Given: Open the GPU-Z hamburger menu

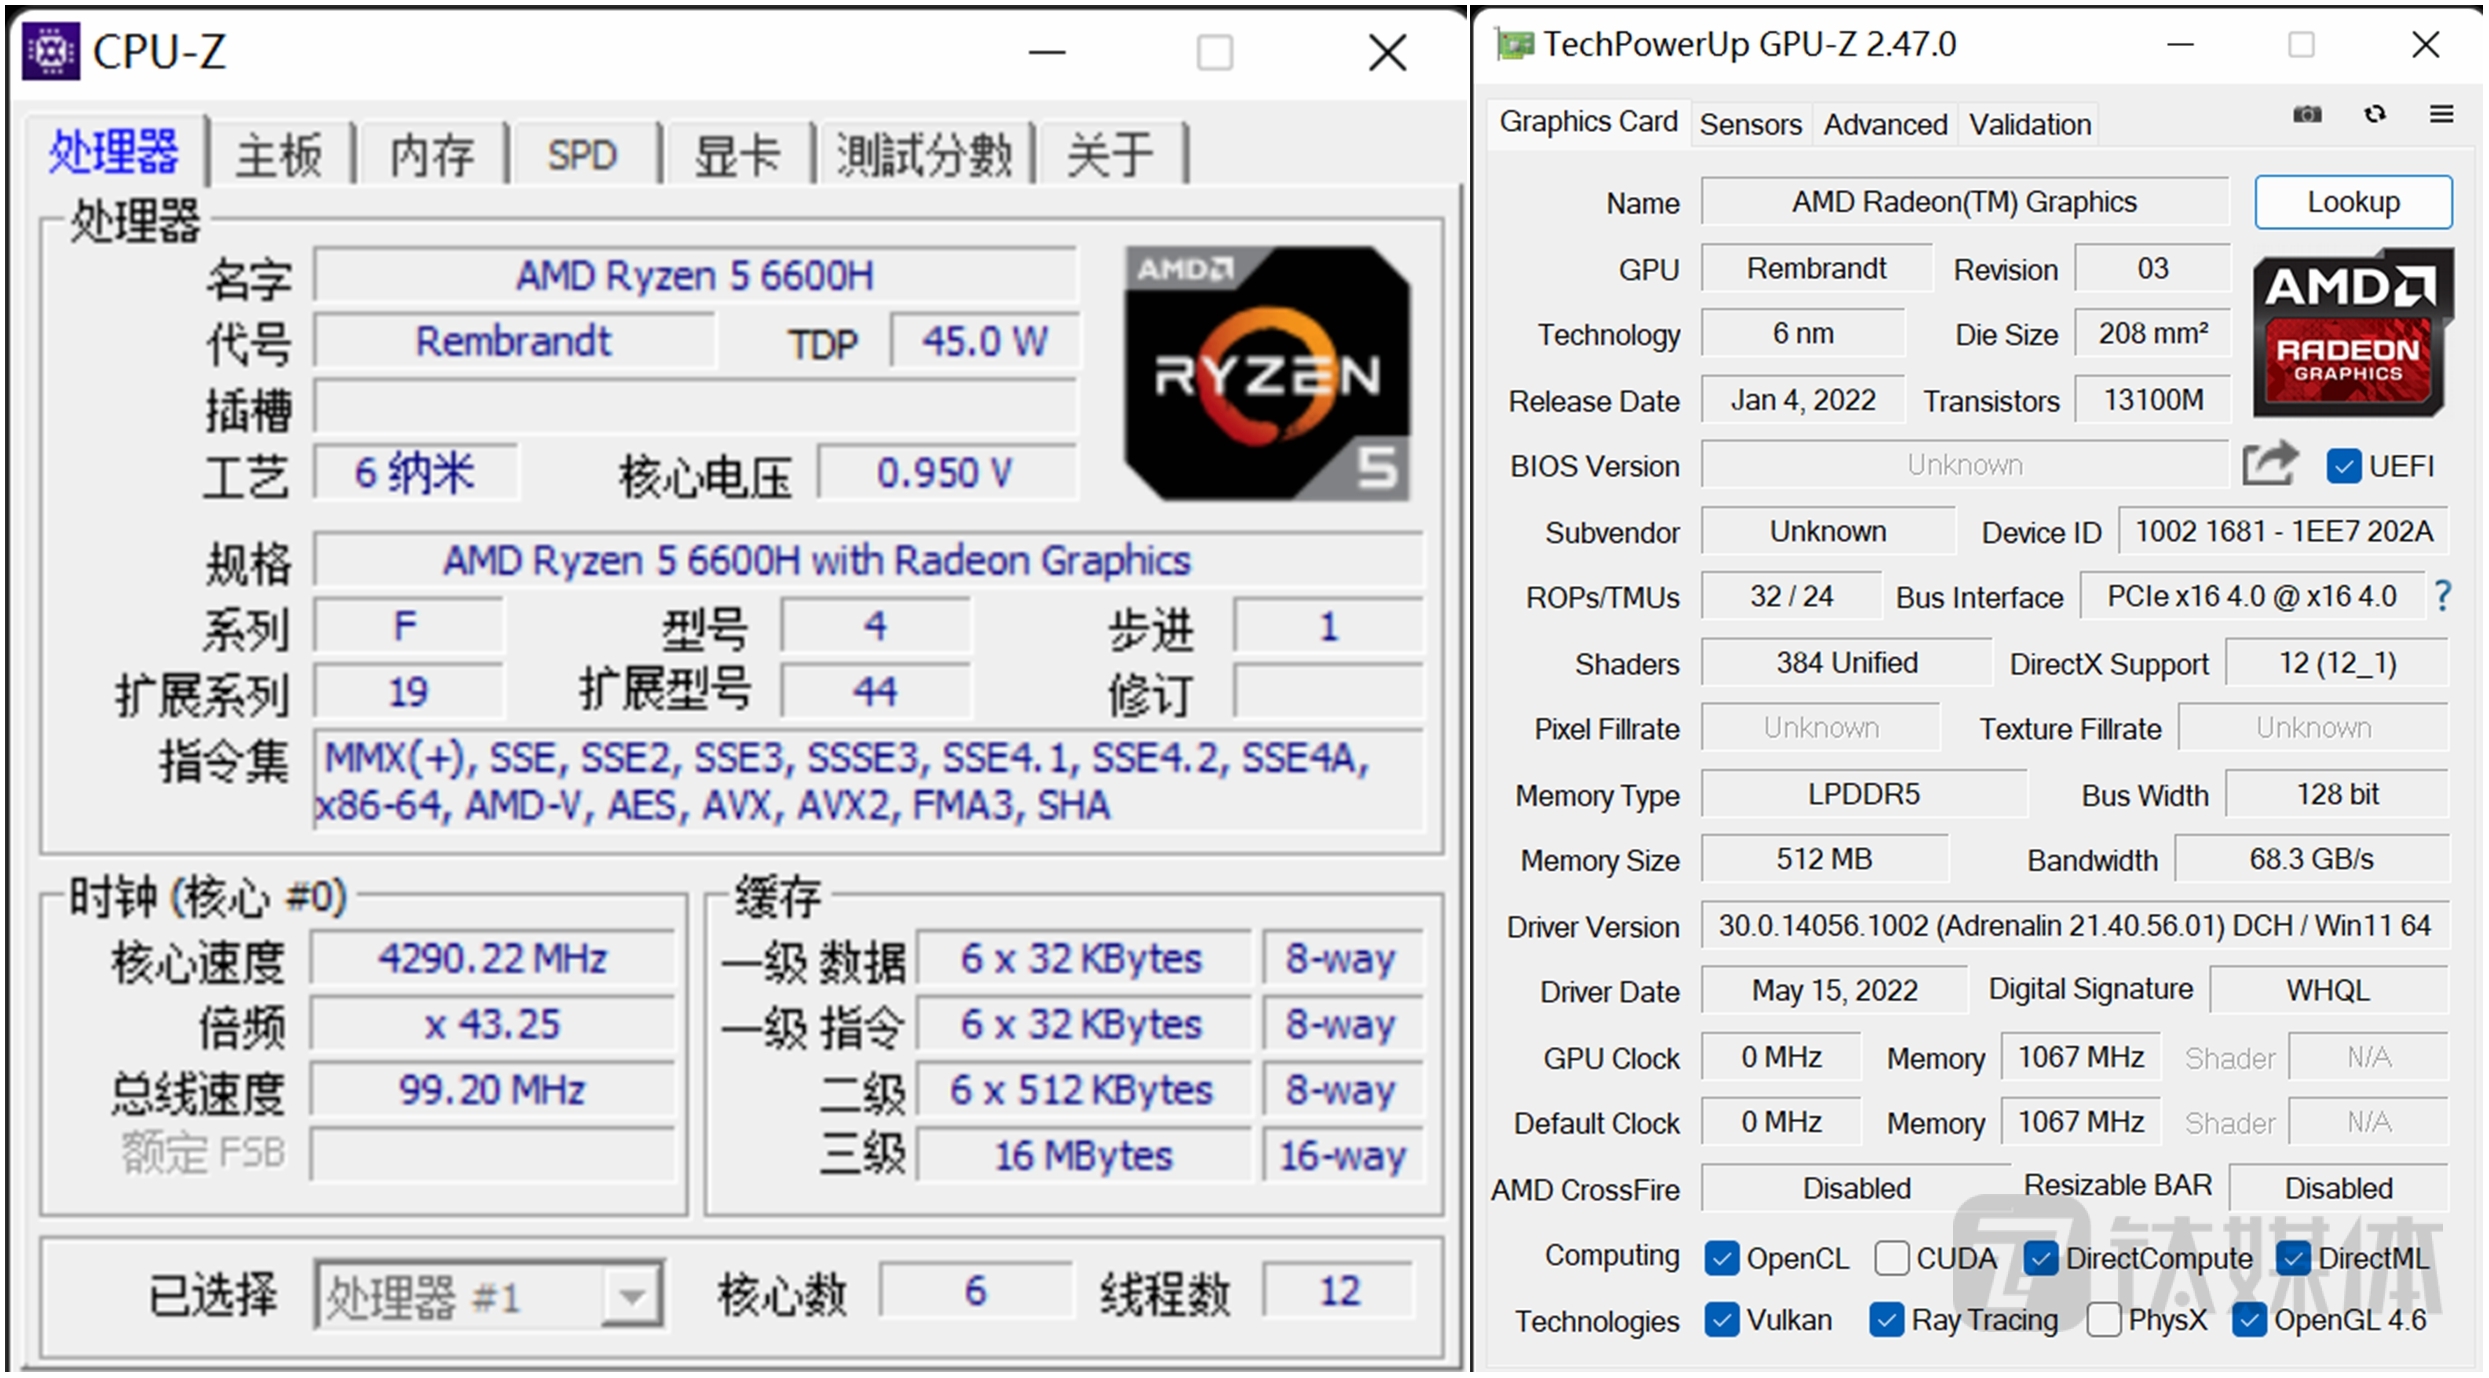Looking at the screenshot, I should pyautogui.click(x=2441, y=114).
